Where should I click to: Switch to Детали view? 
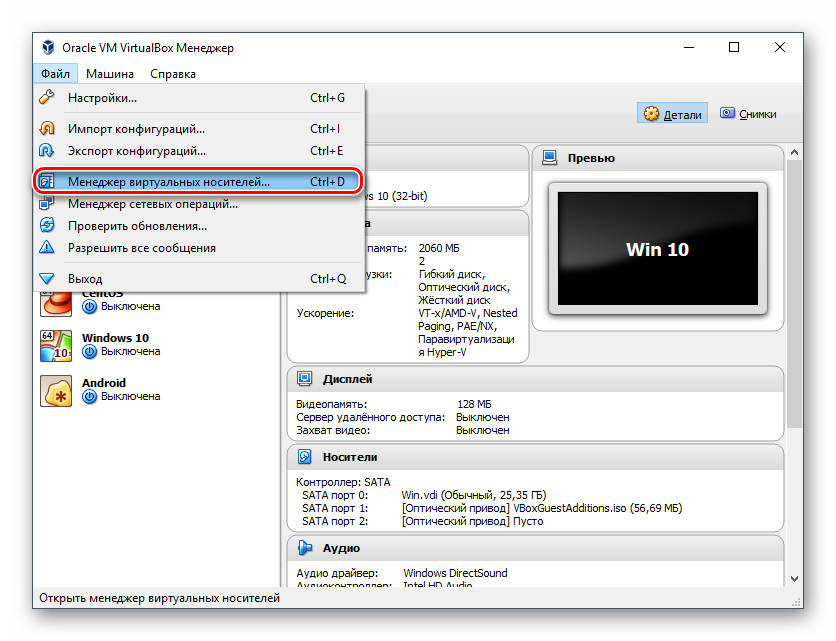pyautogui.click(x=672, y=114)
